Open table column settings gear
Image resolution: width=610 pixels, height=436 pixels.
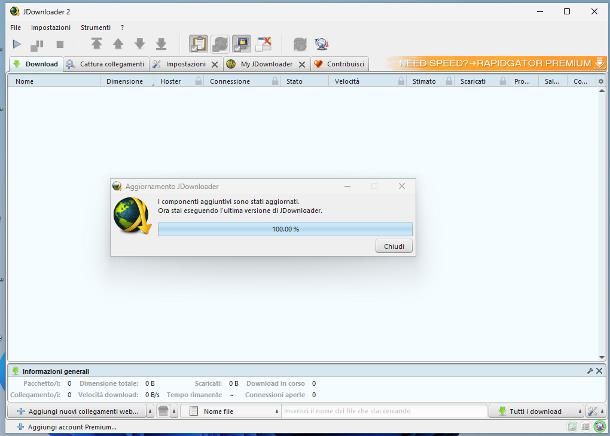601,81
